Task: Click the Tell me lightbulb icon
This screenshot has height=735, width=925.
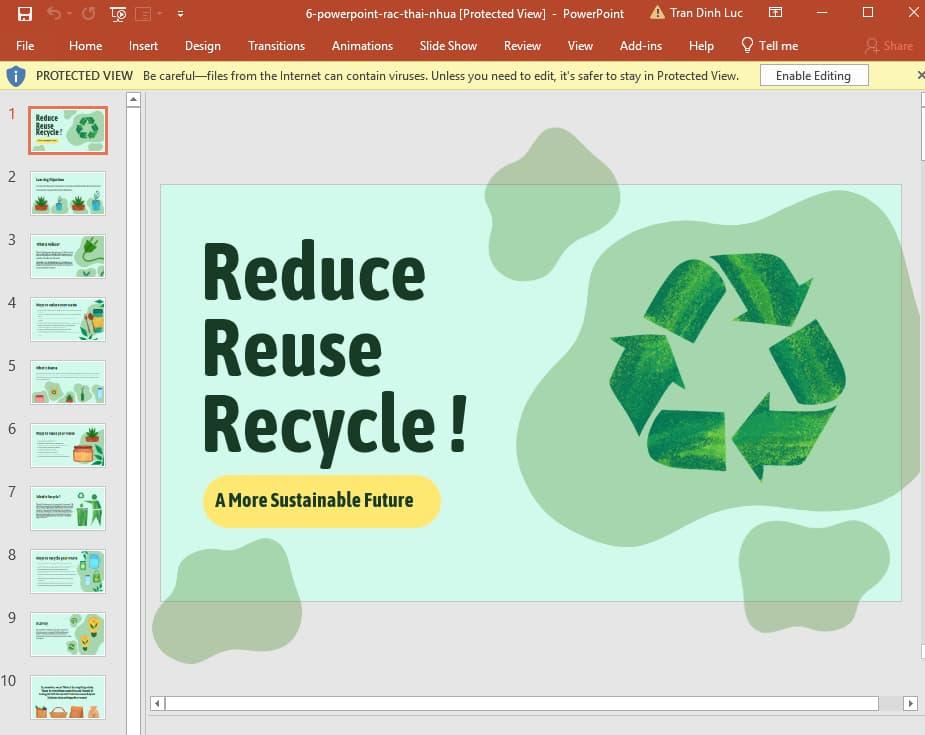Action: [747, 45]
